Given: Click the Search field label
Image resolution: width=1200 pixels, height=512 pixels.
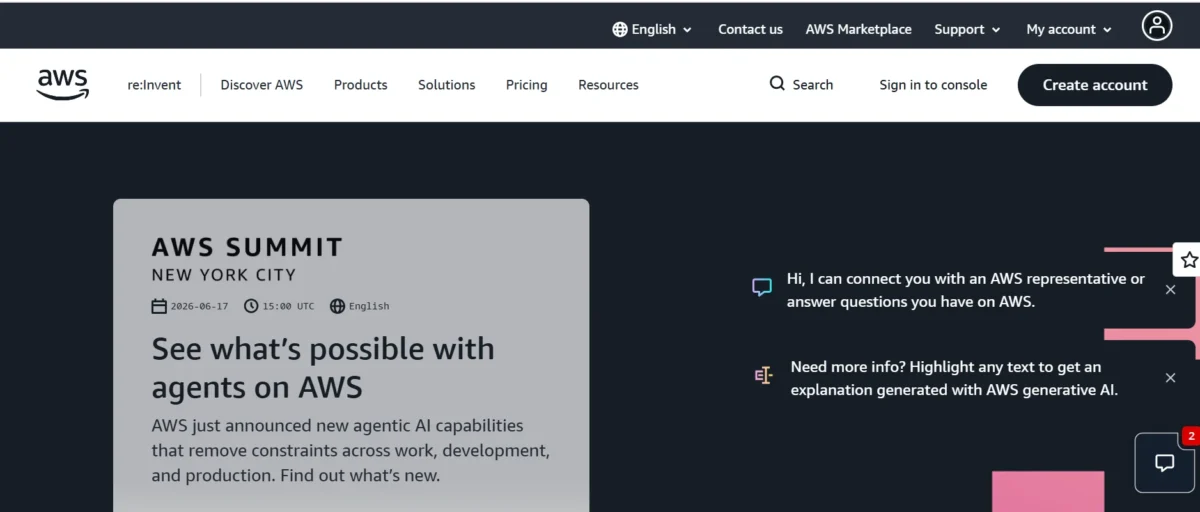Looking at the screenshot, I should point(813,85).
